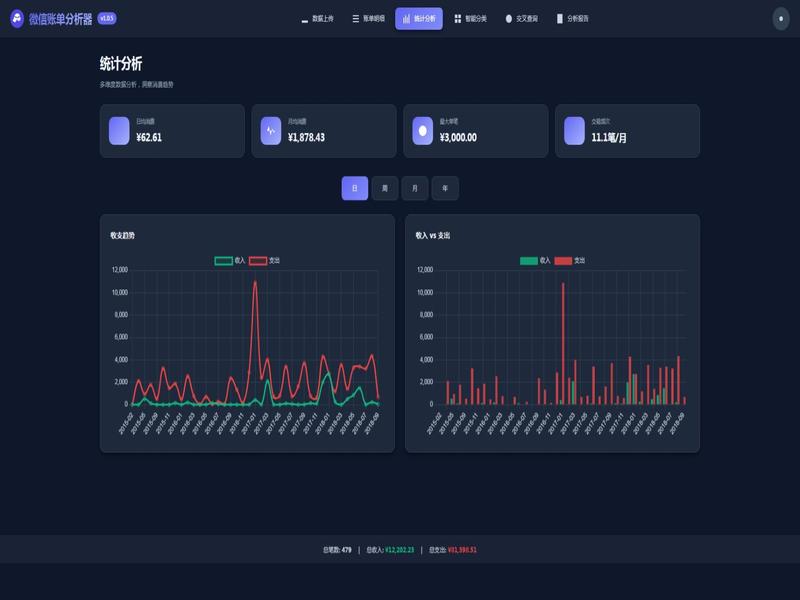The image size is (800, 600).
Task: Click the ¥62.61 daily average value
Action: point(149,137)
